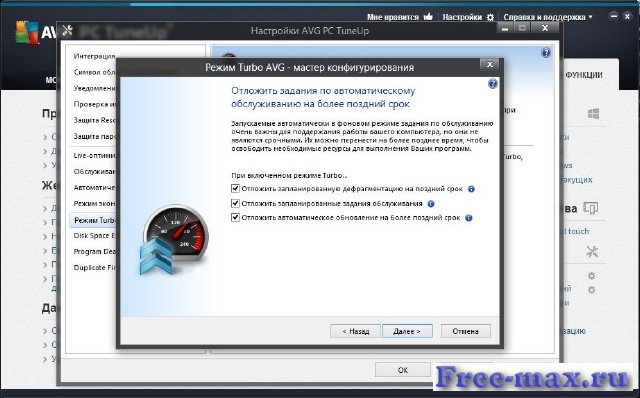Close the main AVG window
640x398 pixels.
point(627,16)
